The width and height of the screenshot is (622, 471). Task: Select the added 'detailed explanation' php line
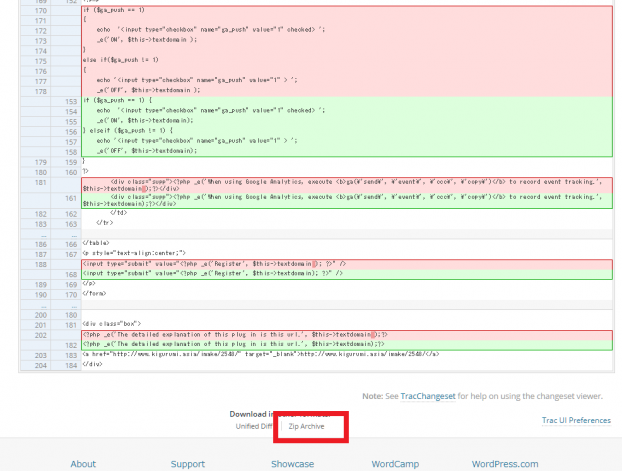[x=233, y=344]
